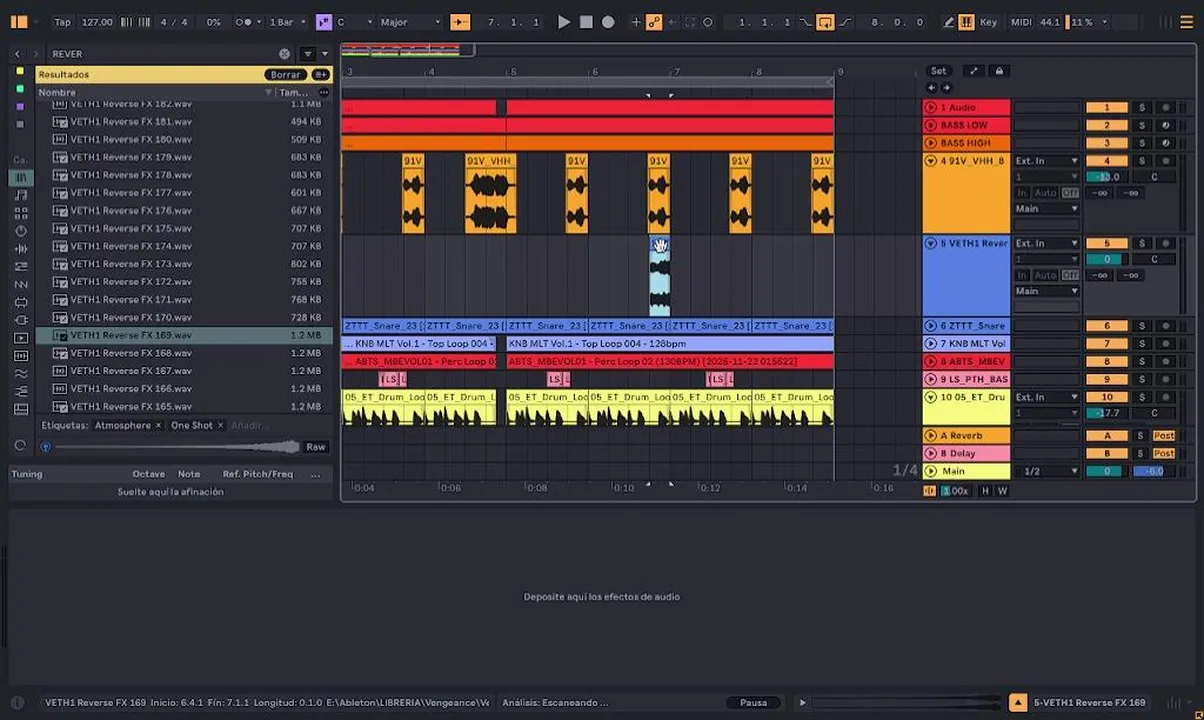Start playback with the Play button
The height and width of the screenshot is (720, 1204).
pyautogui.click(x=563, y=22)
